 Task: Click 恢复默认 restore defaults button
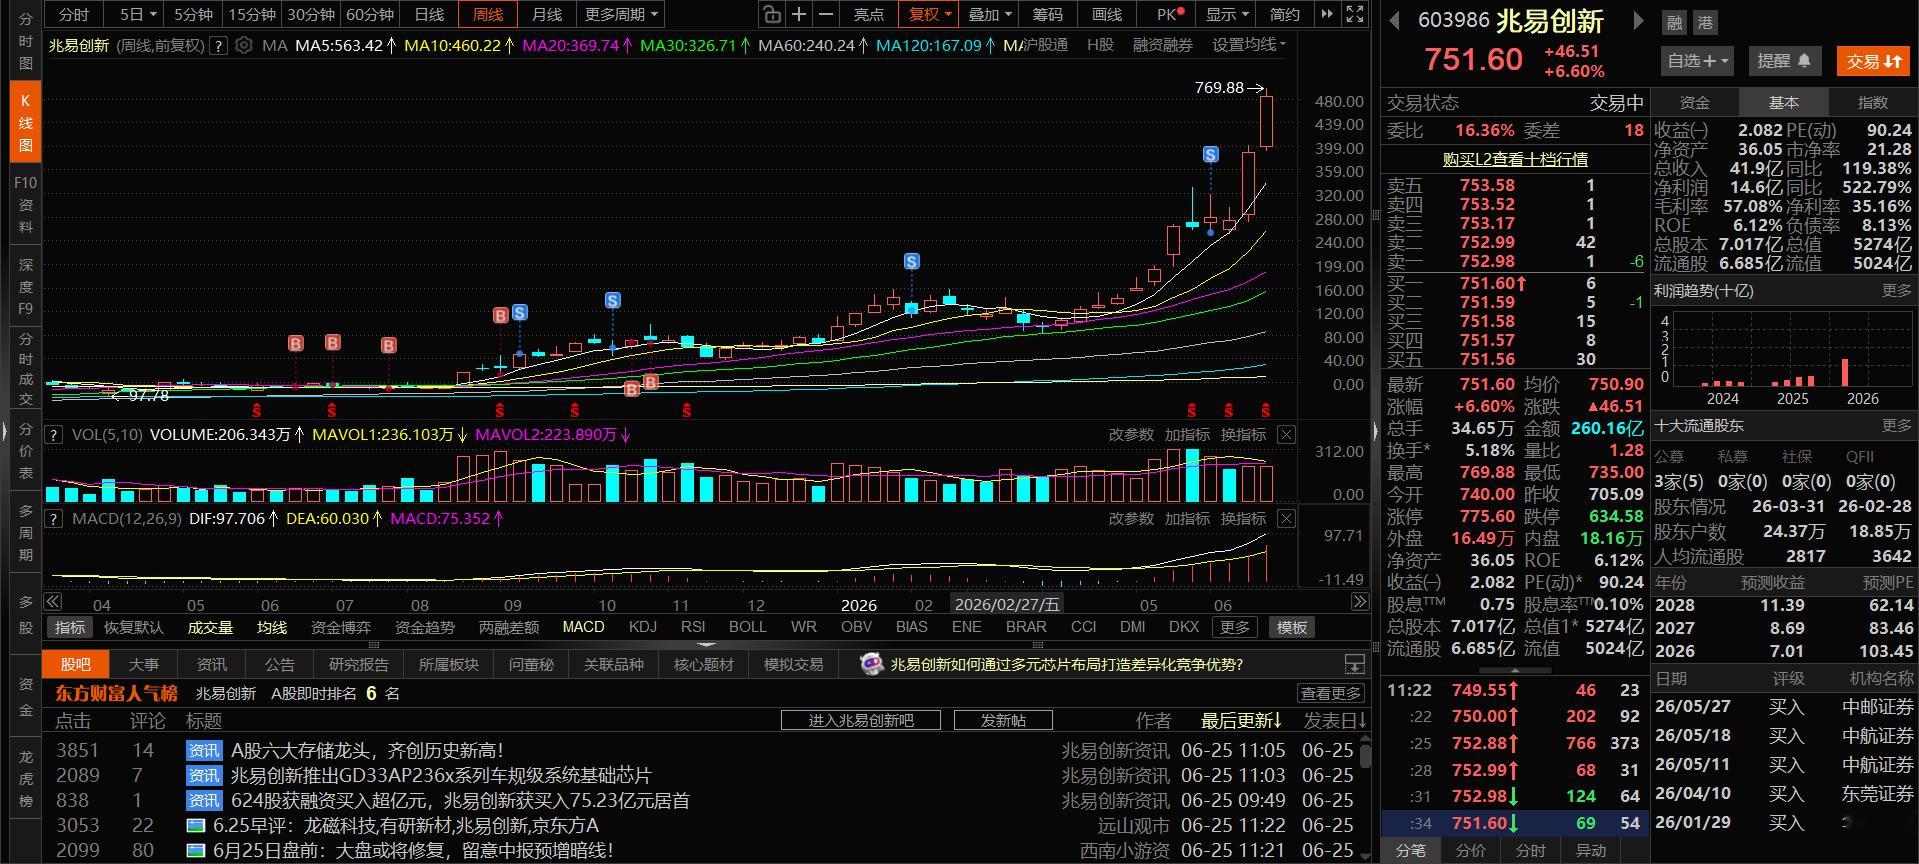pyautogui.click(x=134, y=627)
